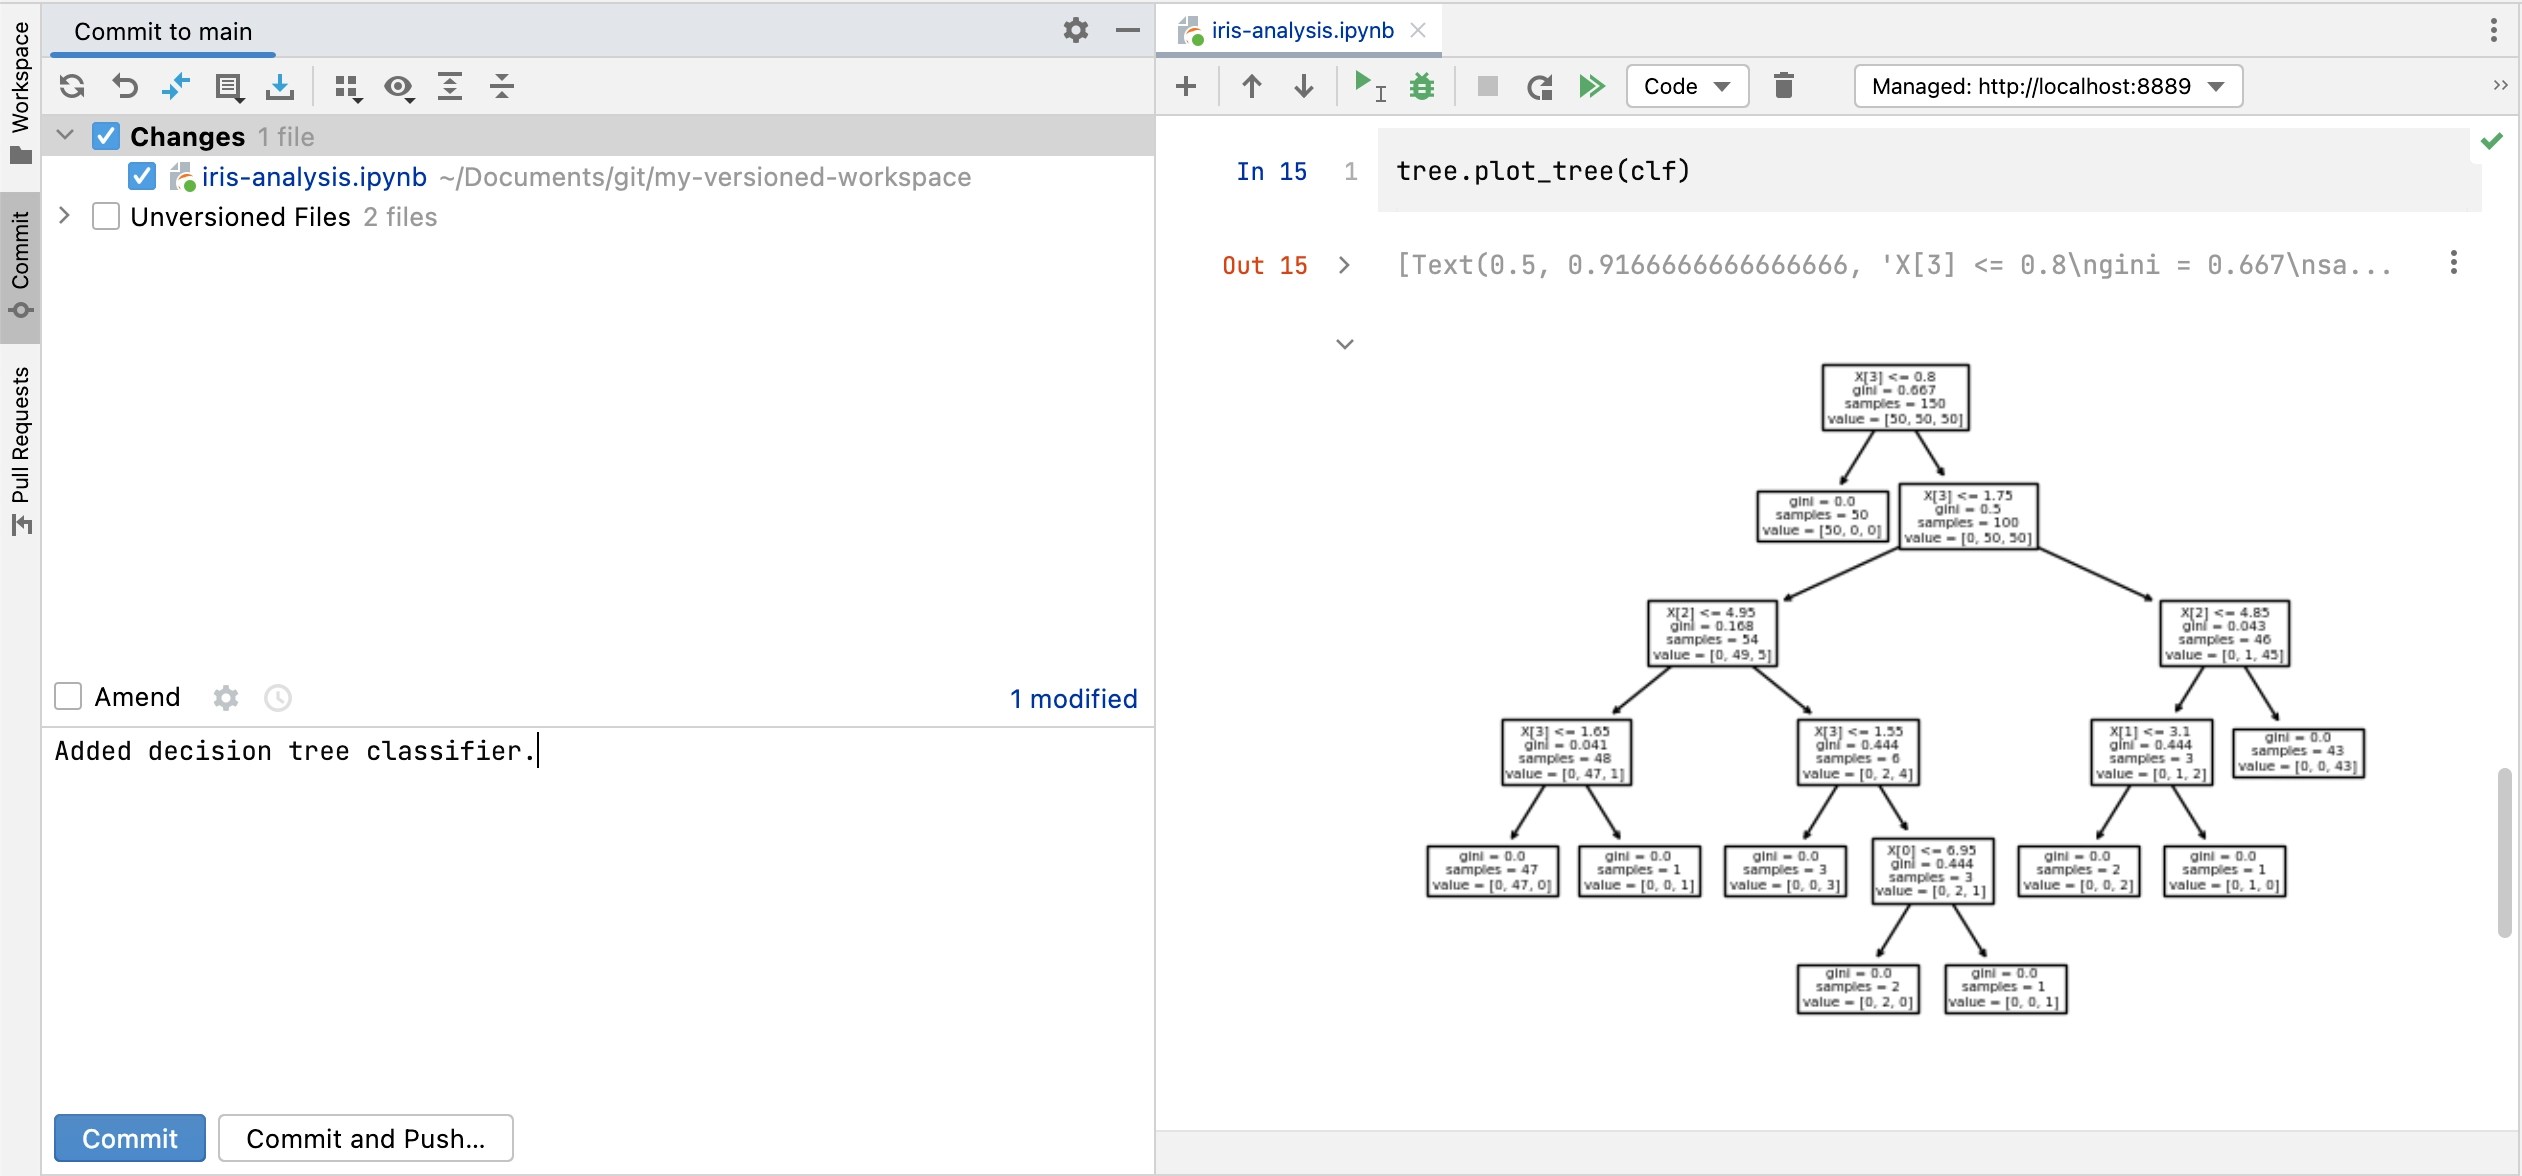Open the Code cell type dropdown

click(1686, 86)
